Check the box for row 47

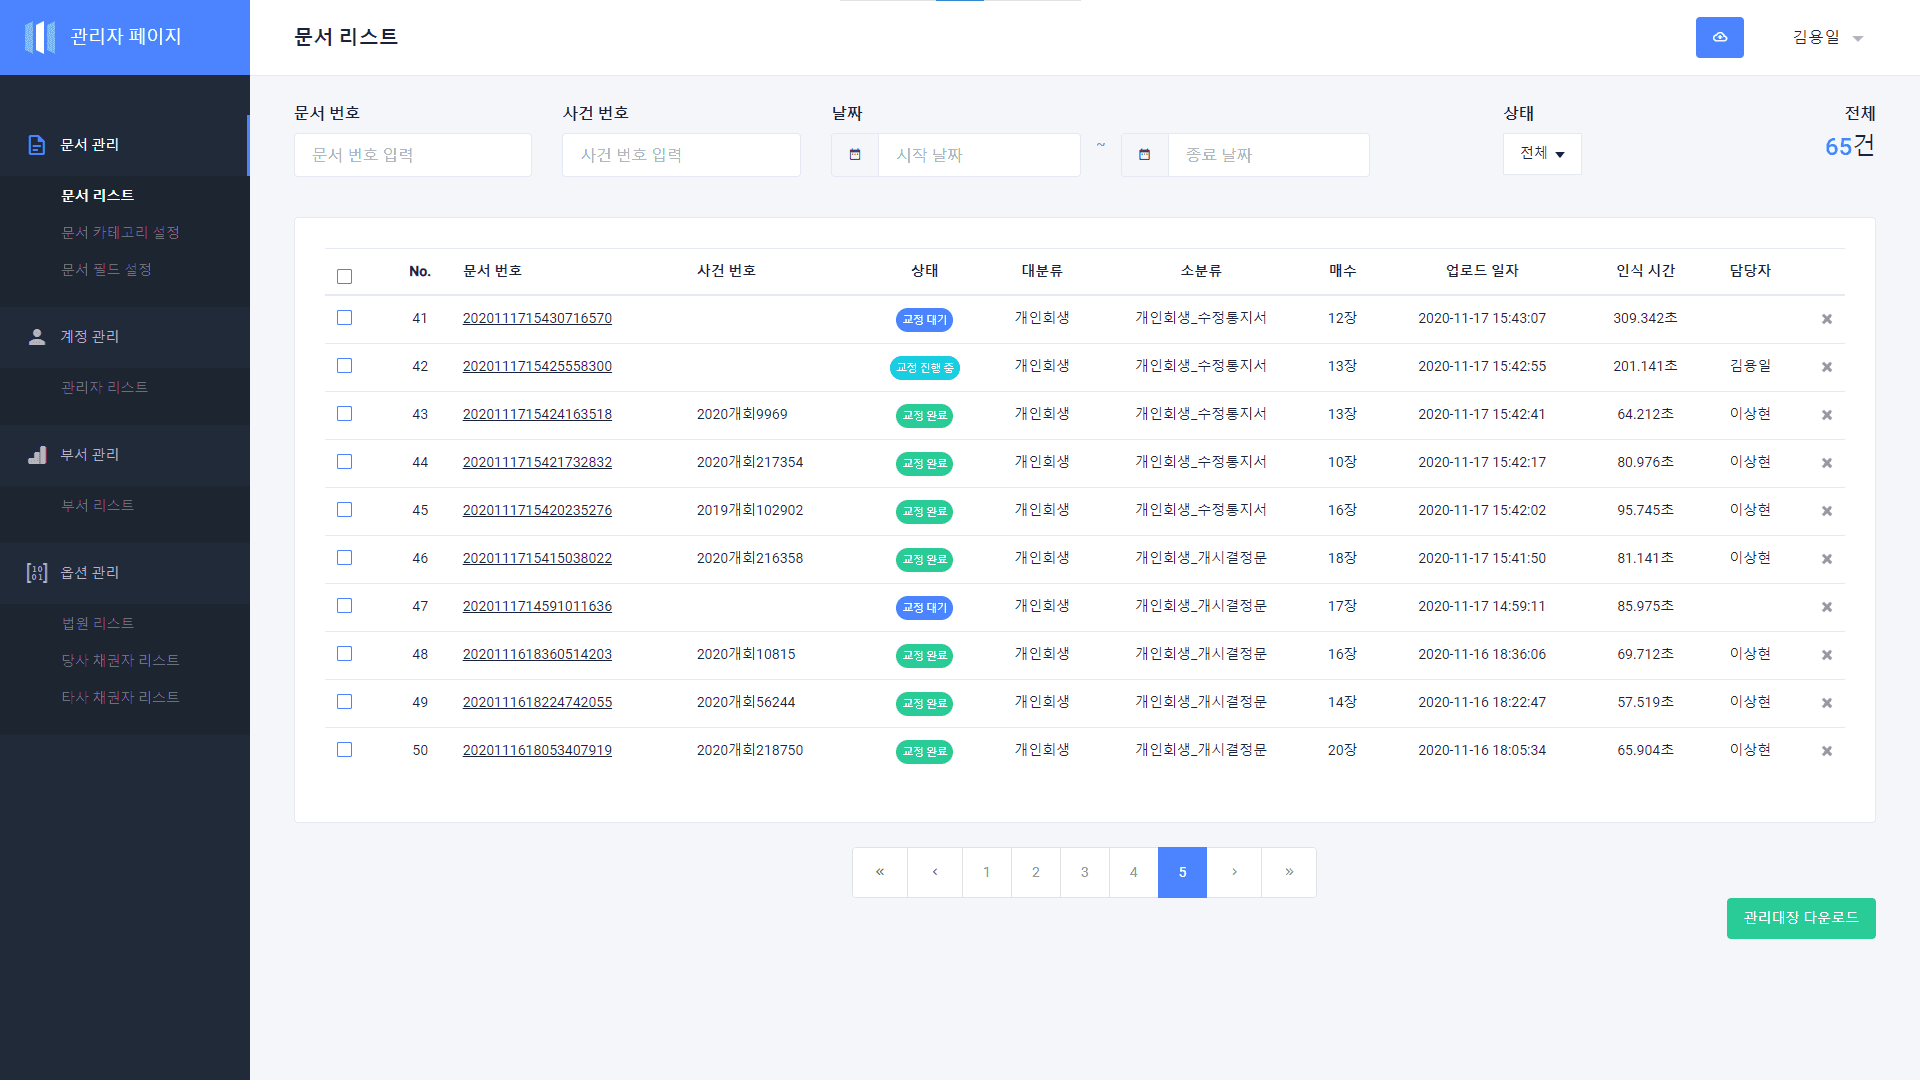[x=345, y=606]
